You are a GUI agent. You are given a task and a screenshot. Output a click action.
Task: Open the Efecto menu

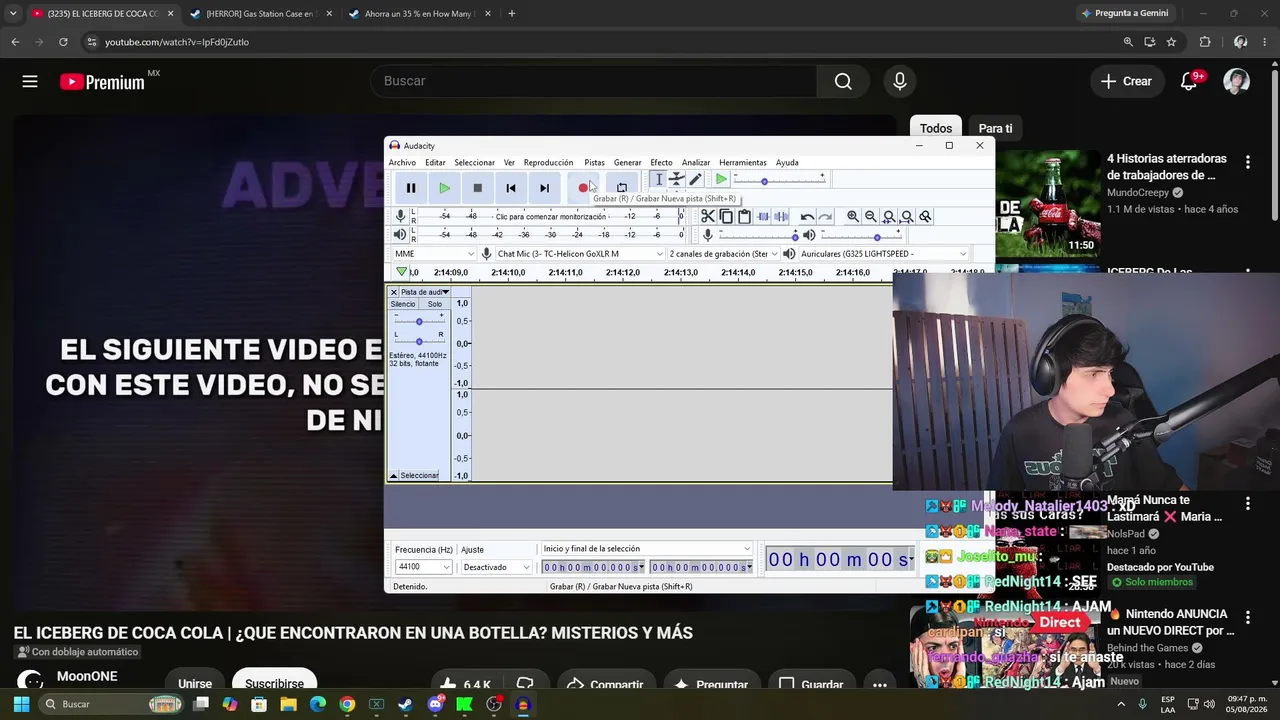tap(661, 162)
